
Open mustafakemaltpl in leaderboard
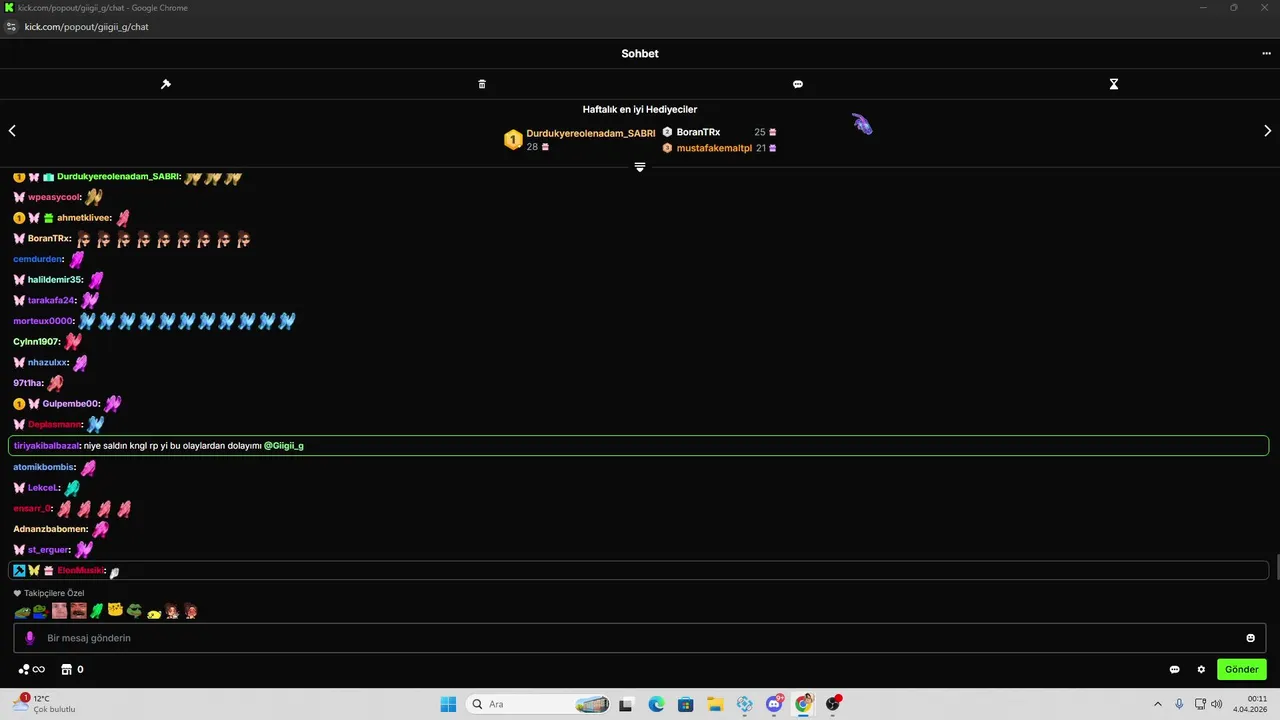coord(714,148)
